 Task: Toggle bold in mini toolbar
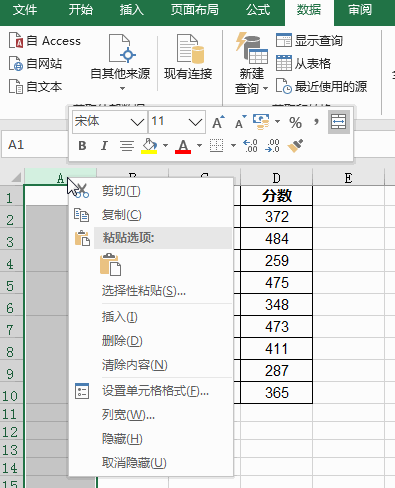(82, 146)
